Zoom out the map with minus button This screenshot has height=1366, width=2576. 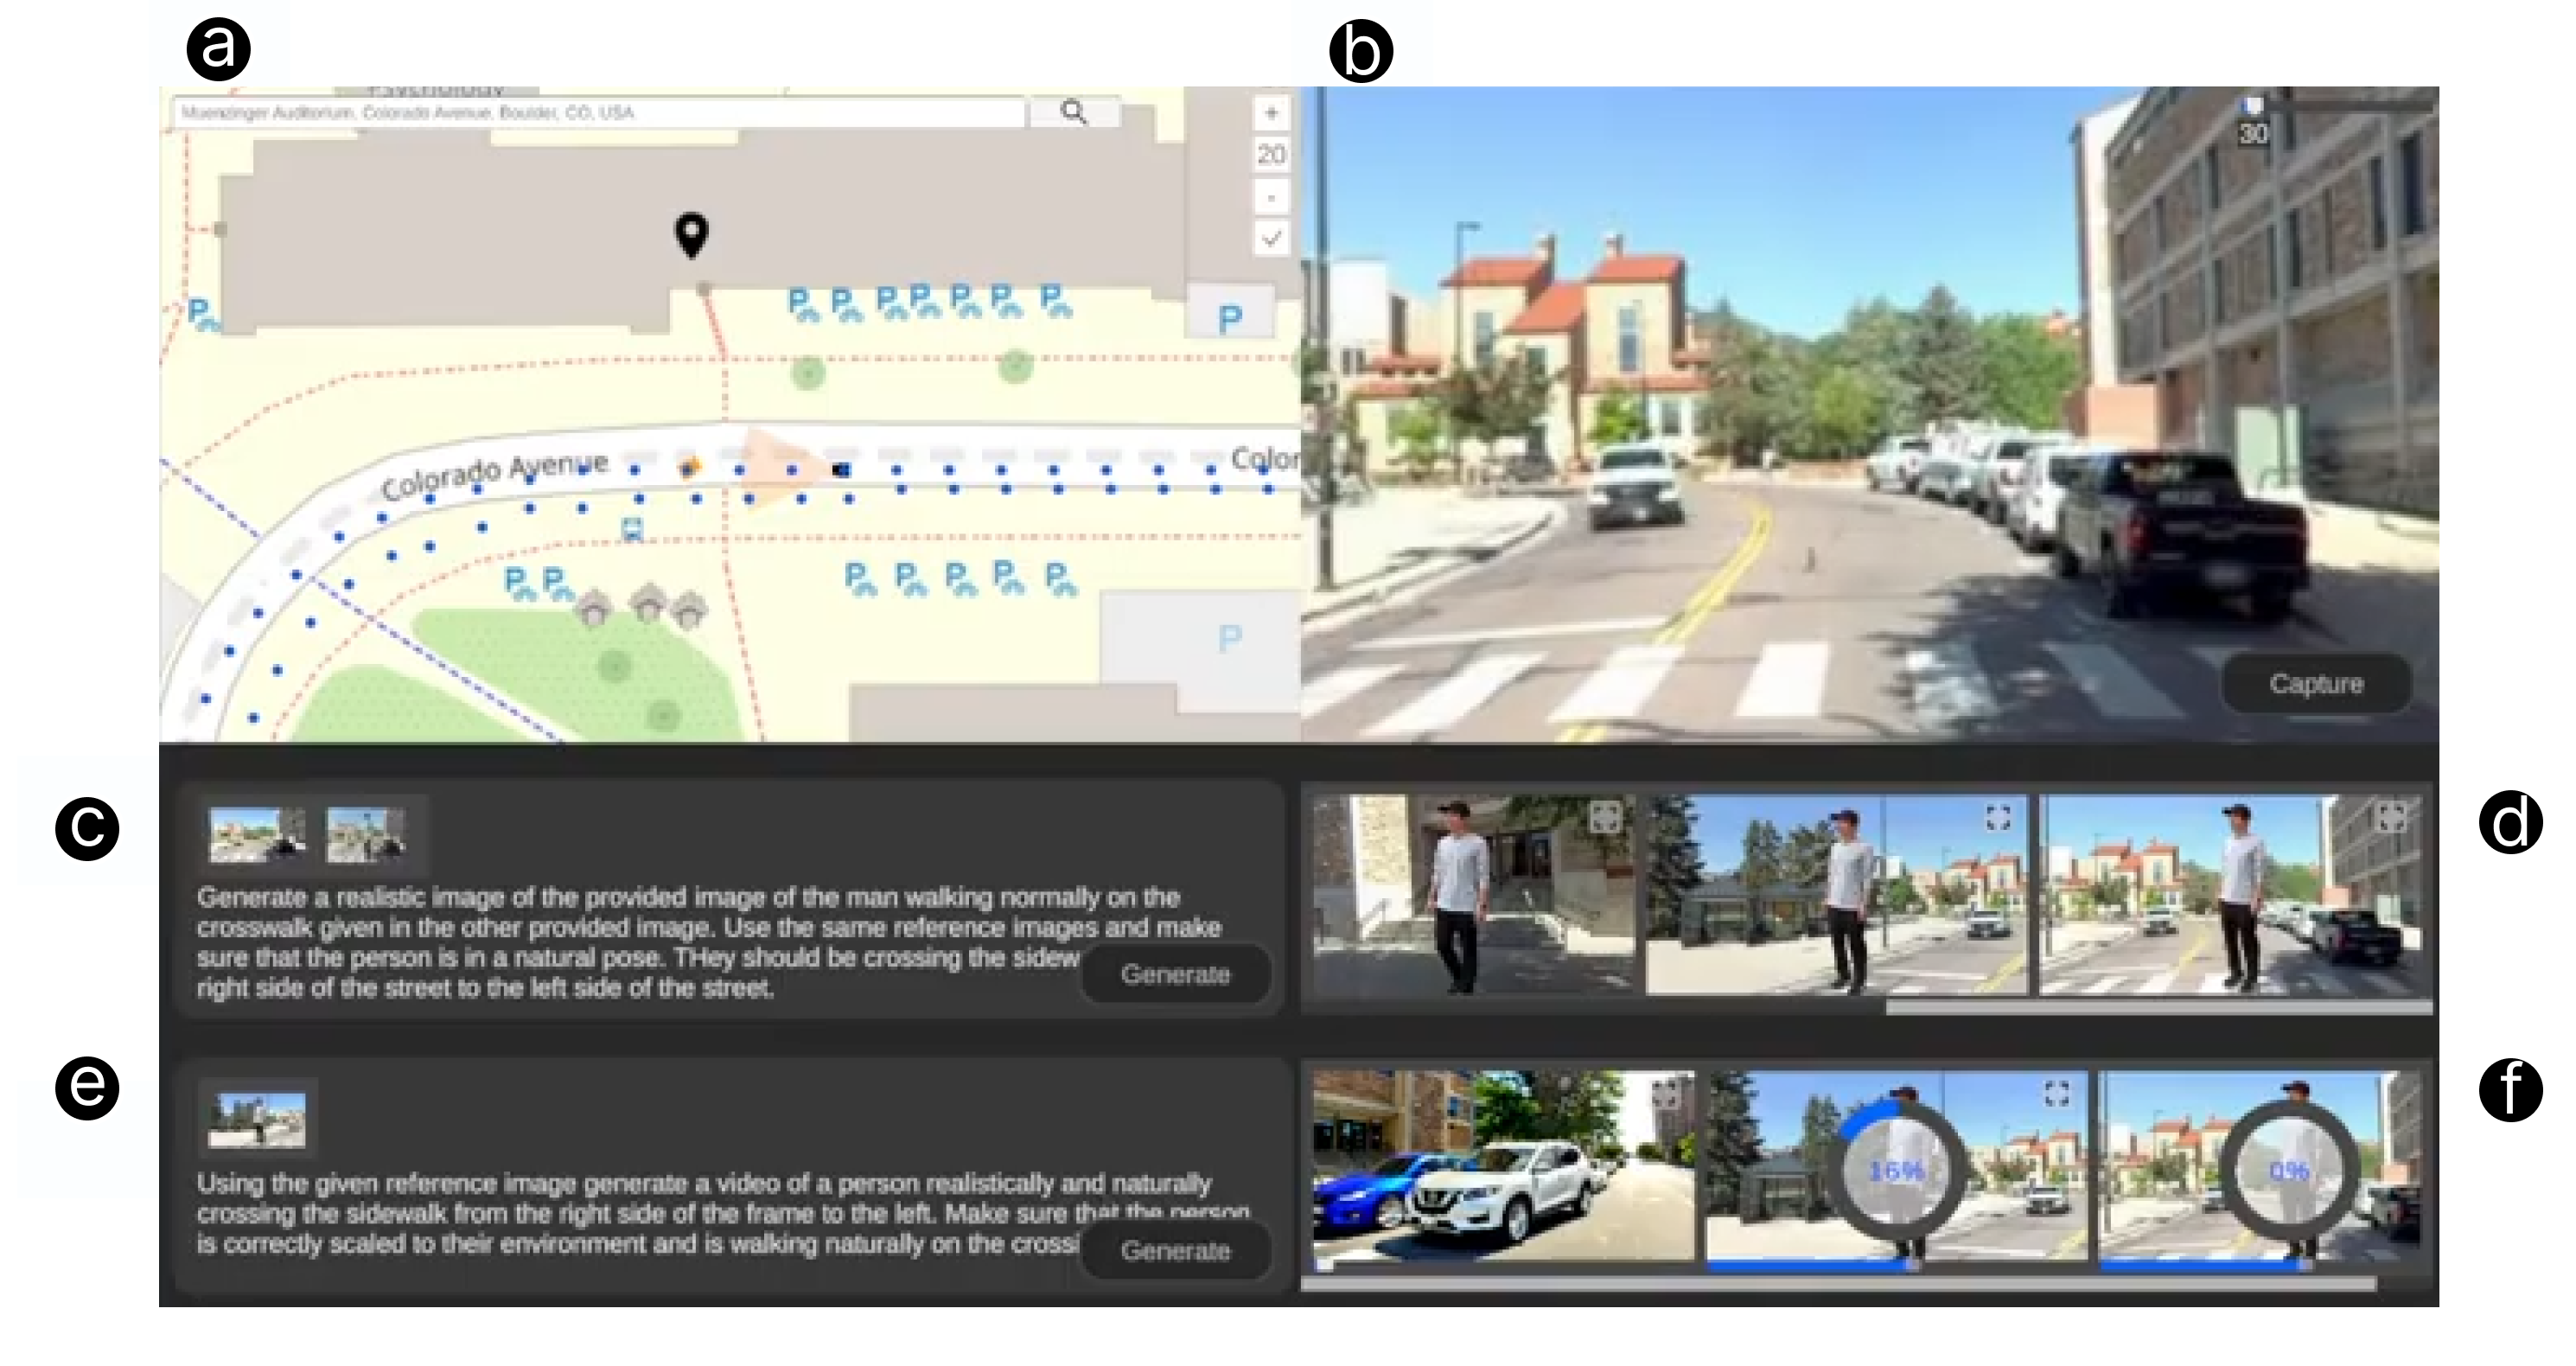(x=1271, y=197)
